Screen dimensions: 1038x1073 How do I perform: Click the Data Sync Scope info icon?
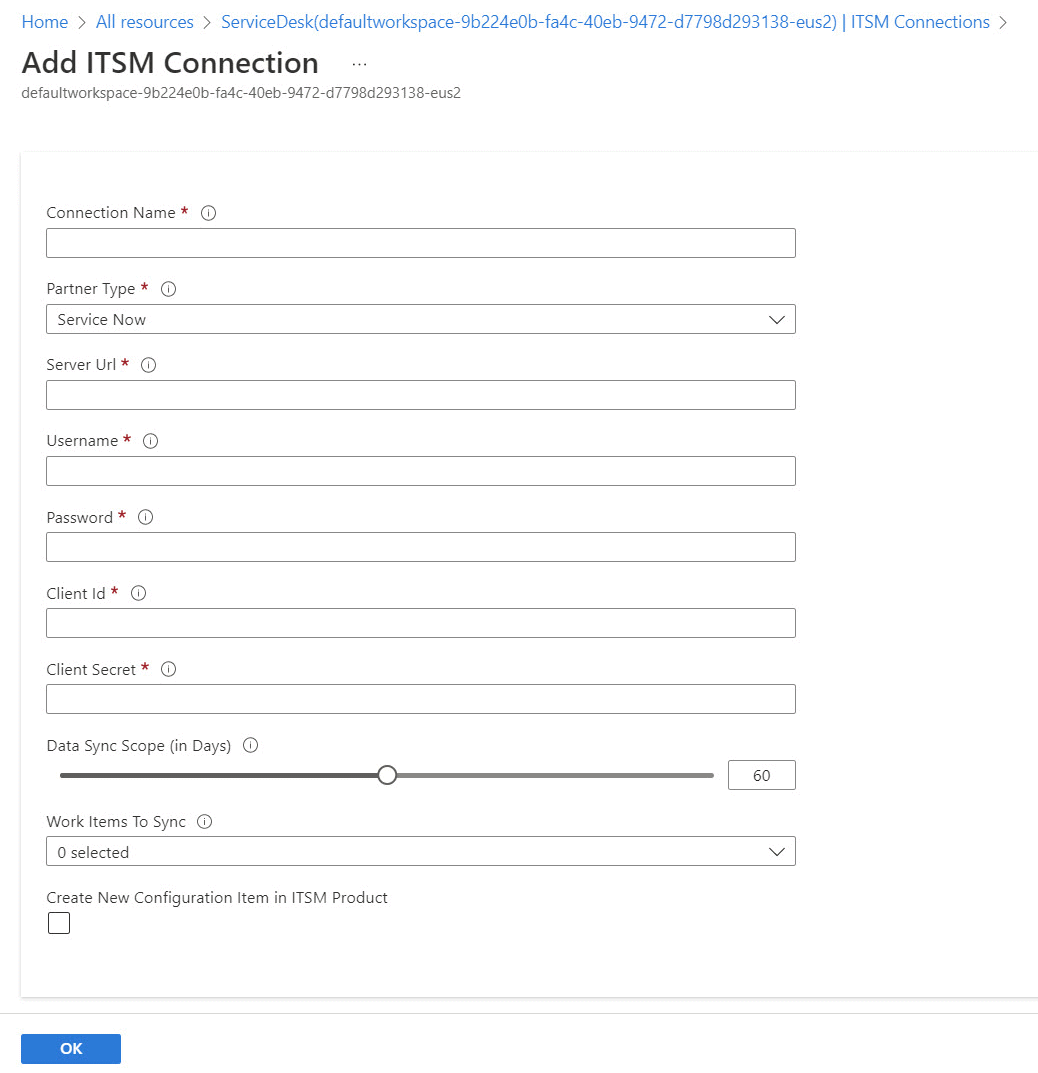tap(251, 745)
